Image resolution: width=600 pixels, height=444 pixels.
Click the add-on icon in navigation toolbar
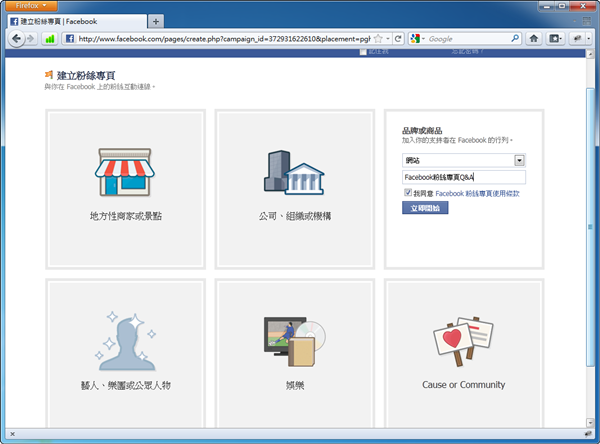pos(577,39)
